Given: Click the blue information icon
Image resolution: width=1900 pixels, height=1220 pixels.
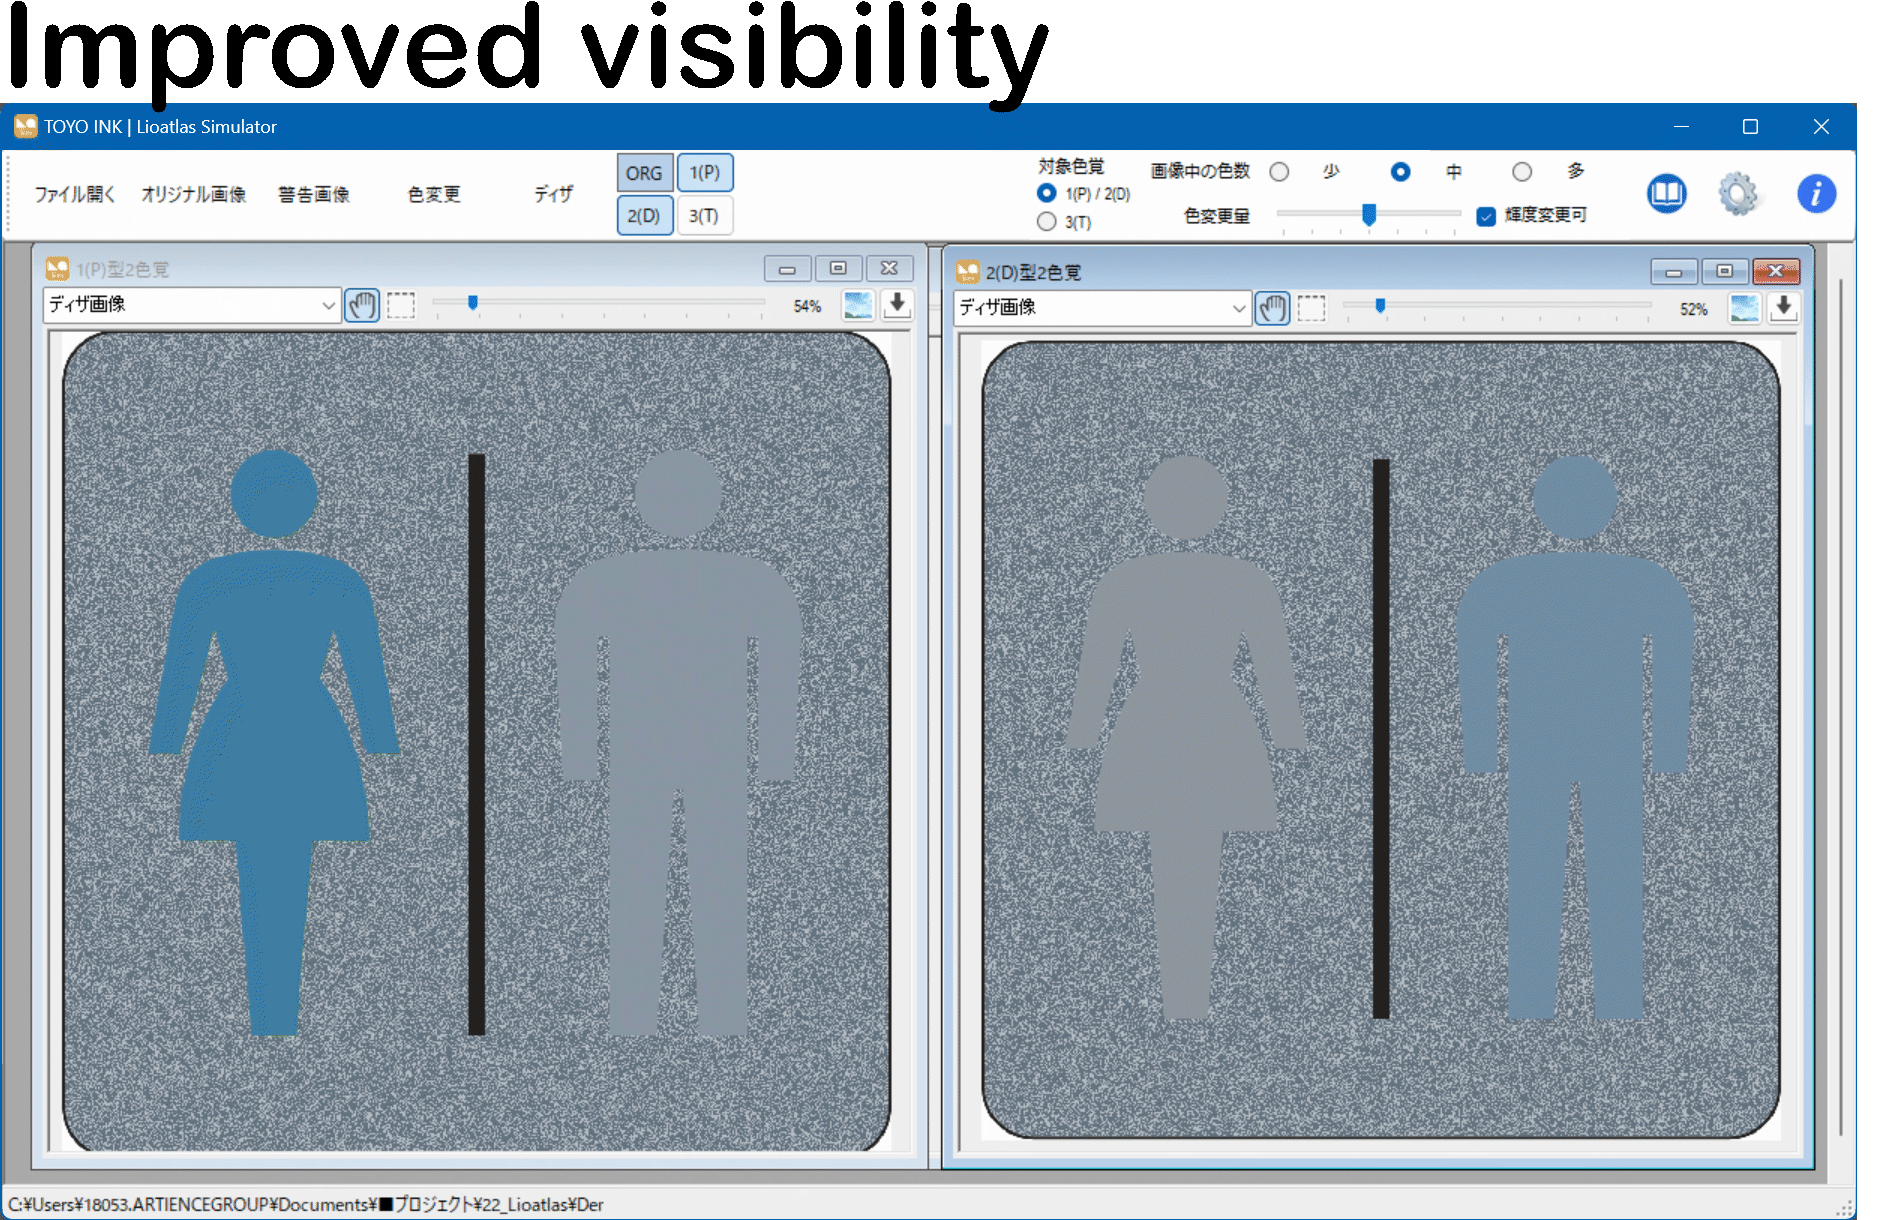Looking at the screenshot, I should (1816, 193).
